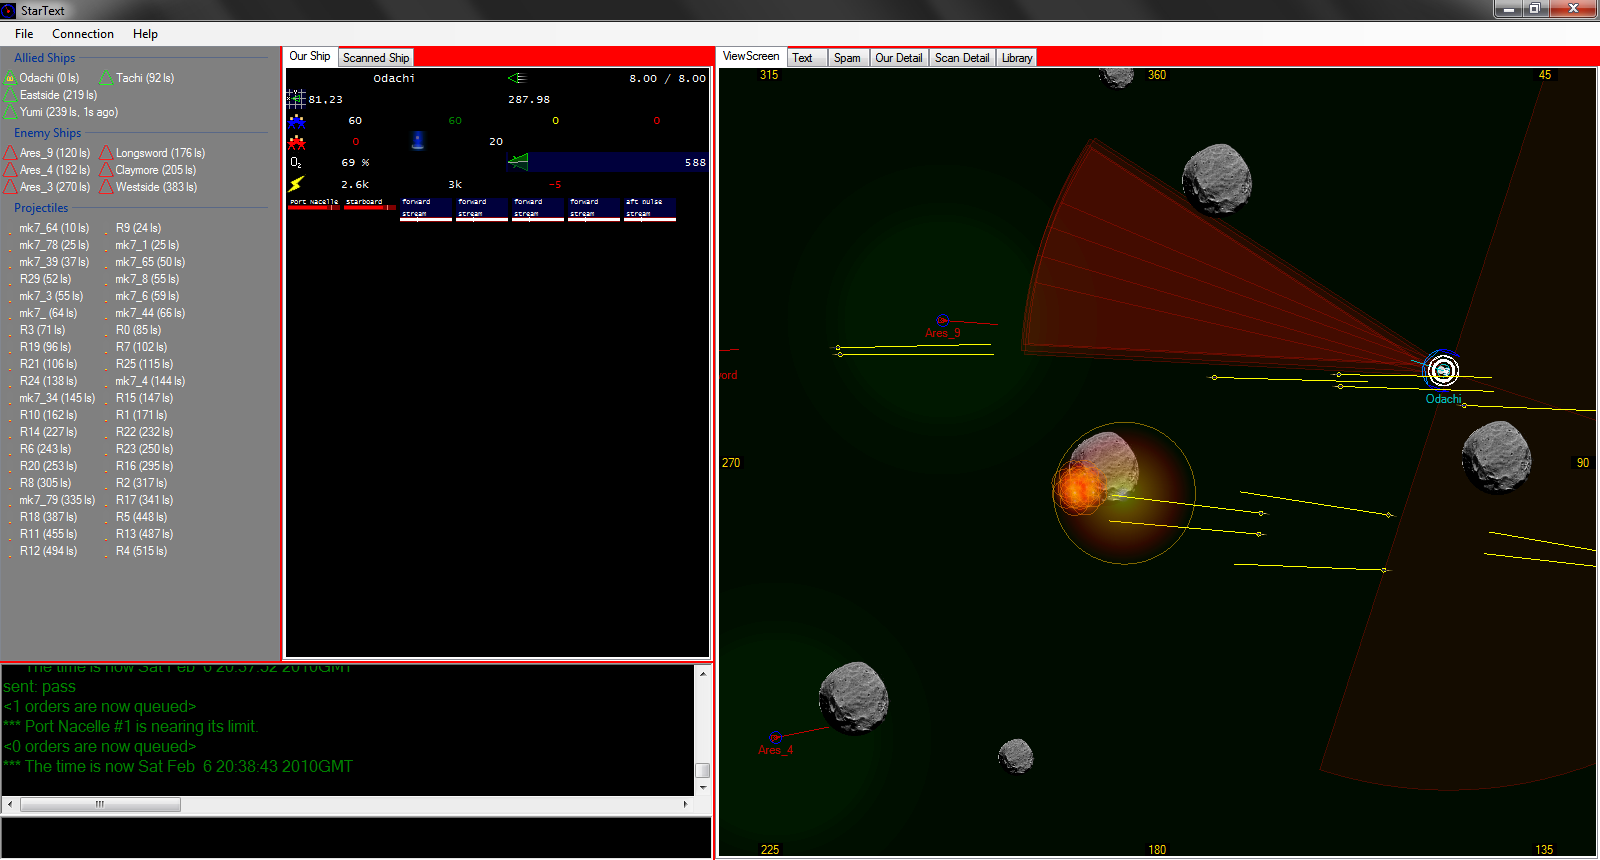Screen dimensions: 1600x860
Task: Click the blue crew members icon
Action: click(x=297, y=121)
